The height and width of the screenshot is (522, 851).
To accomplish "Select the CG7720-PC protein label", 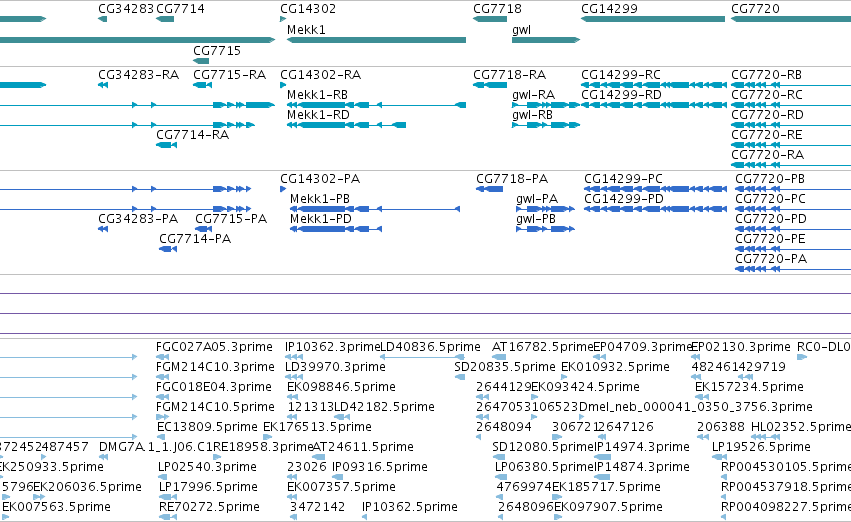I will [x=771, y=199].
